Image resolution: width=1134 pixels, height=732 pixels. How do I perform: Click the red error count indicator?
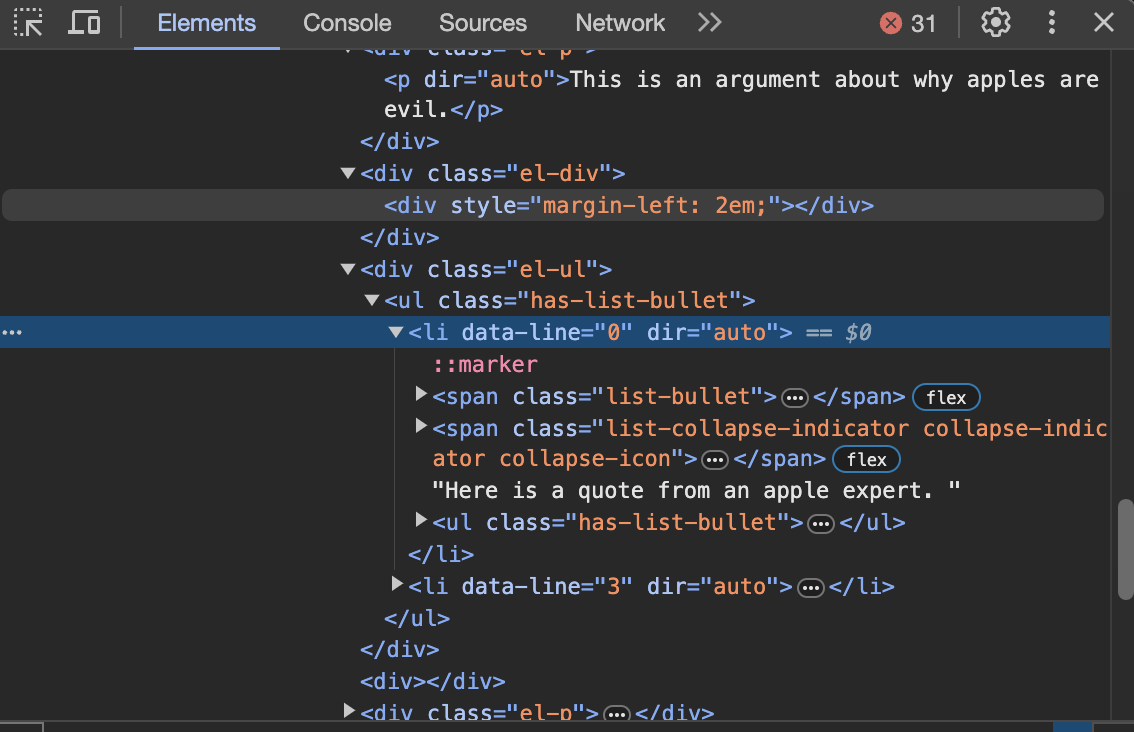[x=908, y=23]
